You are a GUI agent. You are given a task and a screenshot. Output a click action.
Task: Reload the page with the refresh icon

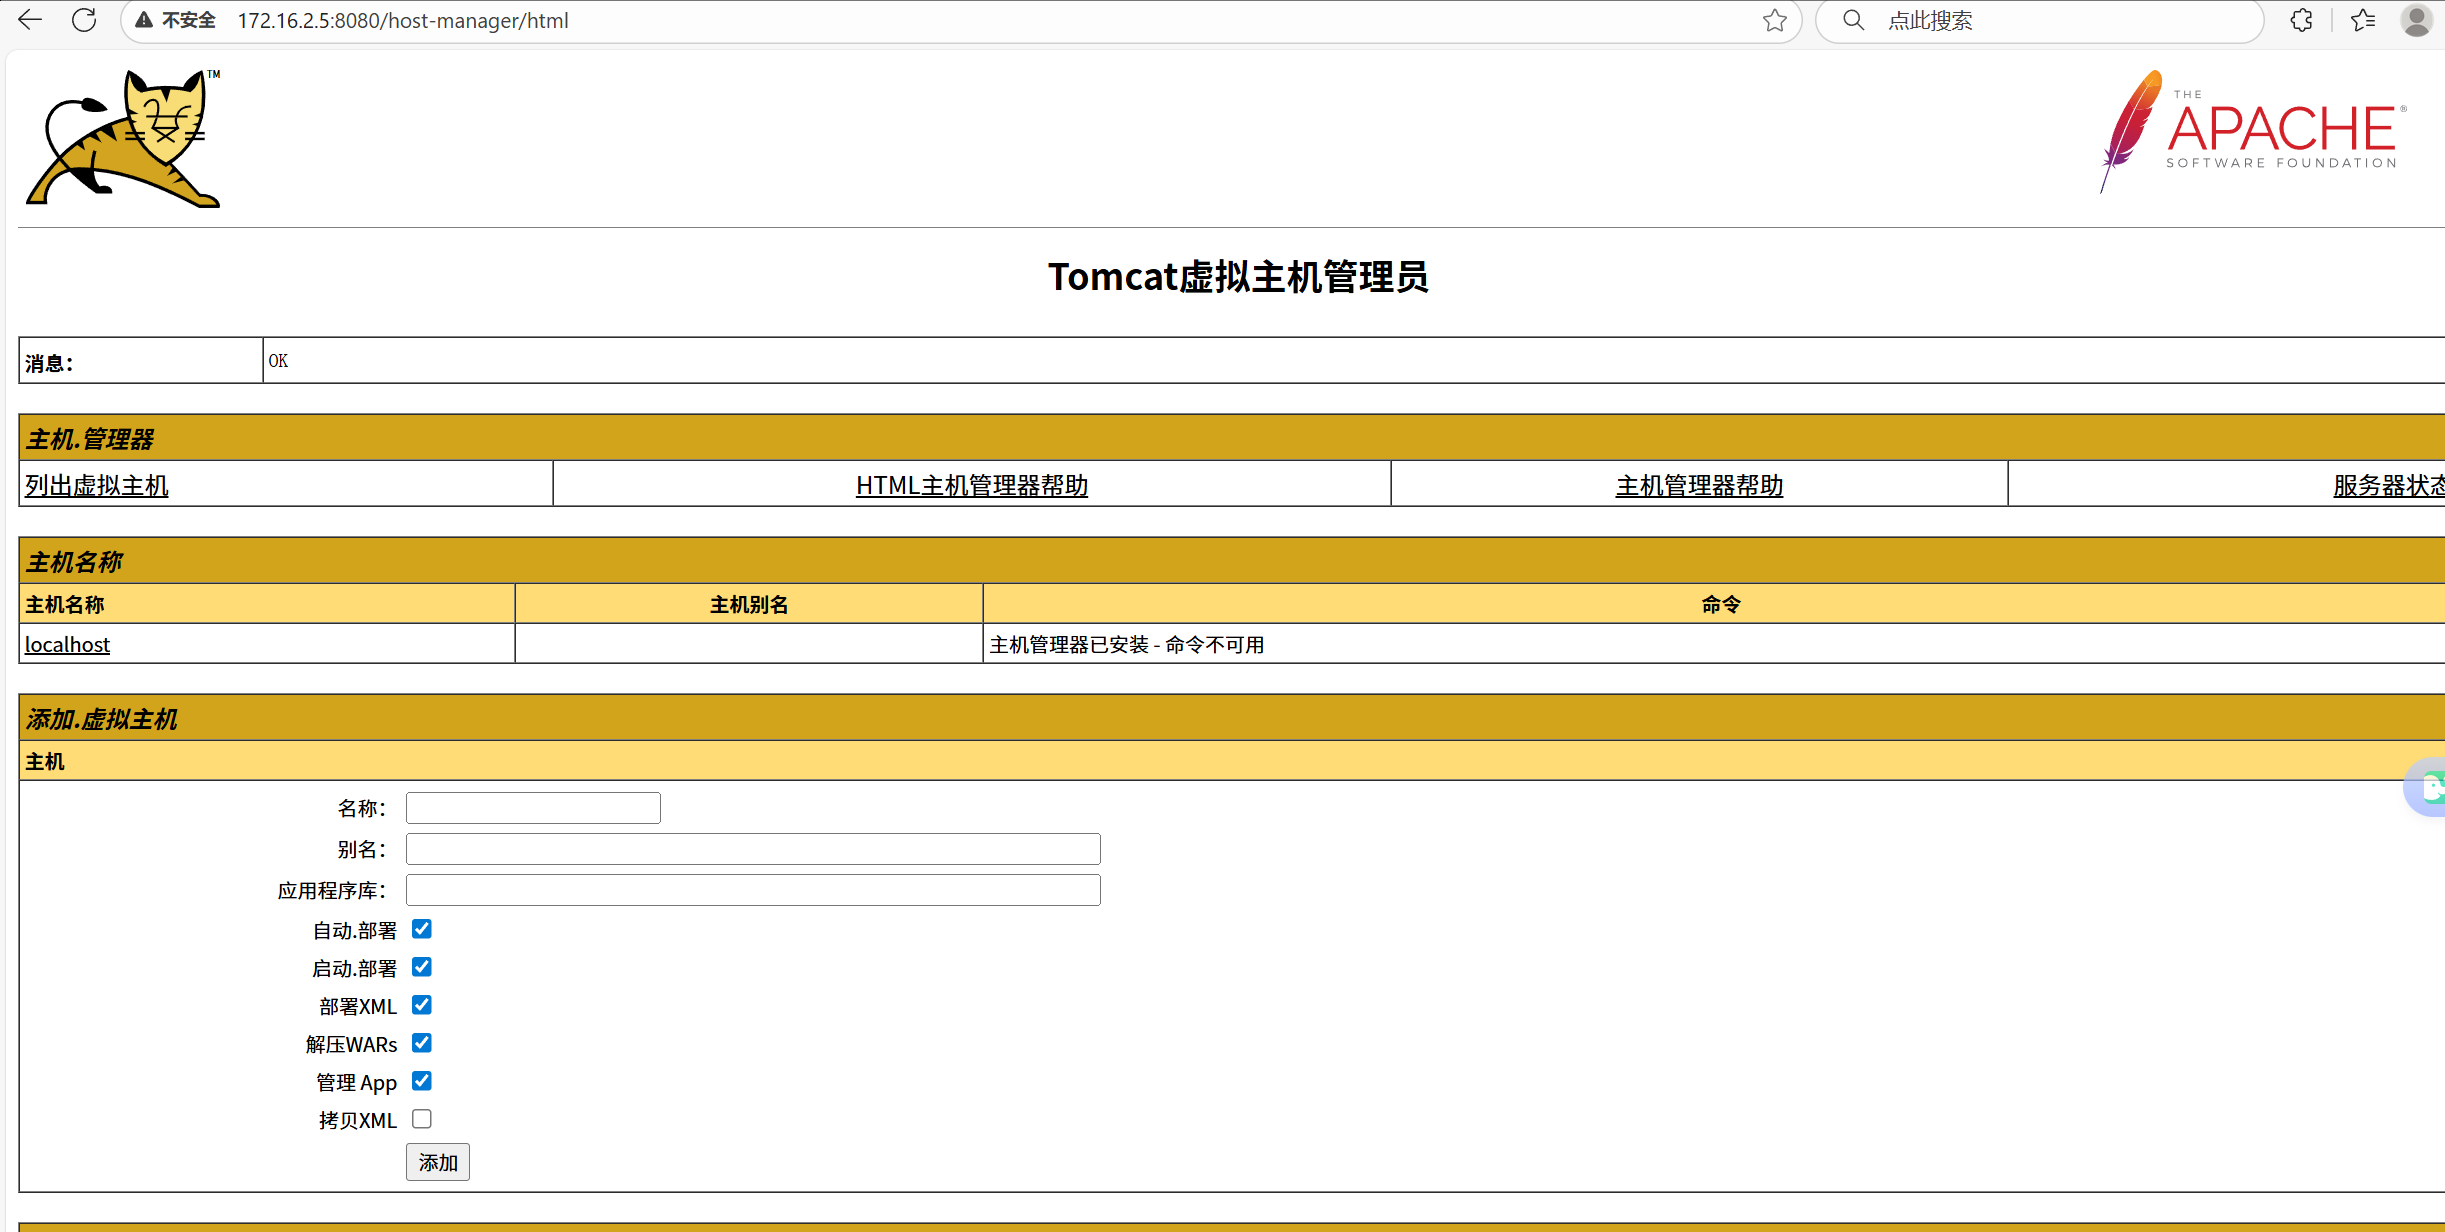tap(85, 20)
